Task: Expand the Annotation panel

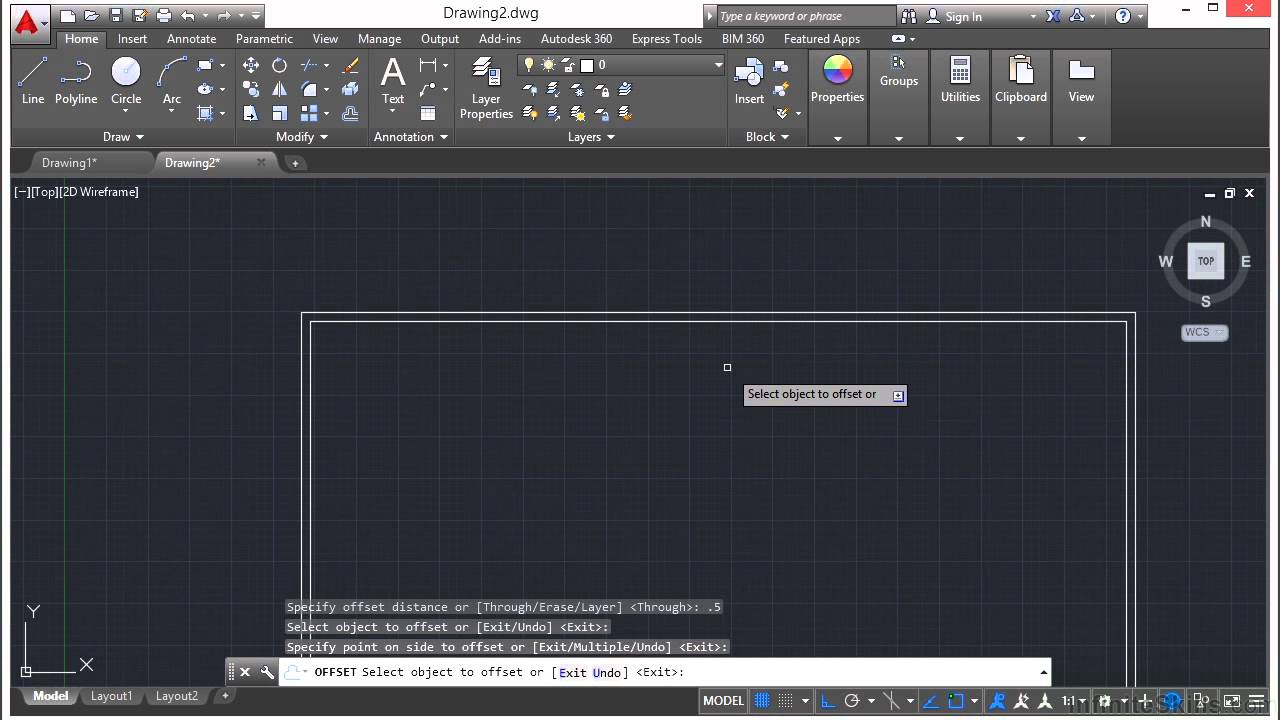Action: (x=410, y=137)
